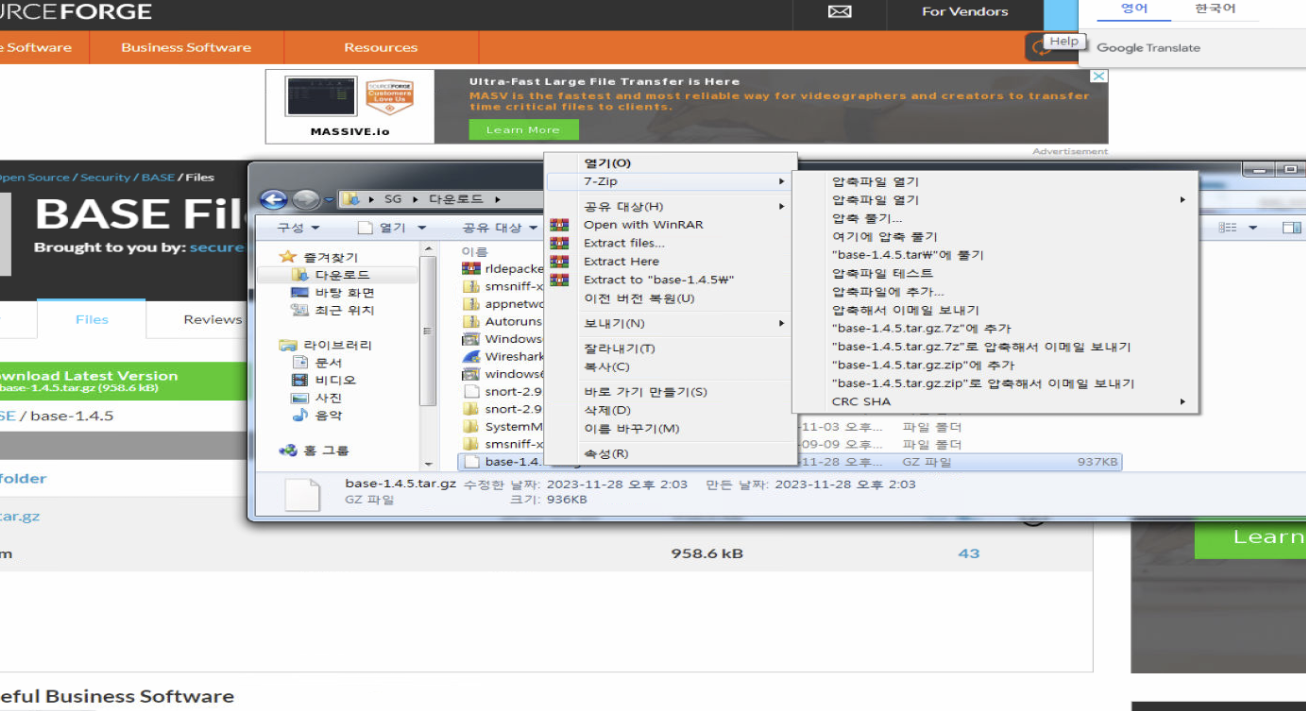
Task: Click the Autoruns zipped folder icon
Action: point(471,321)
